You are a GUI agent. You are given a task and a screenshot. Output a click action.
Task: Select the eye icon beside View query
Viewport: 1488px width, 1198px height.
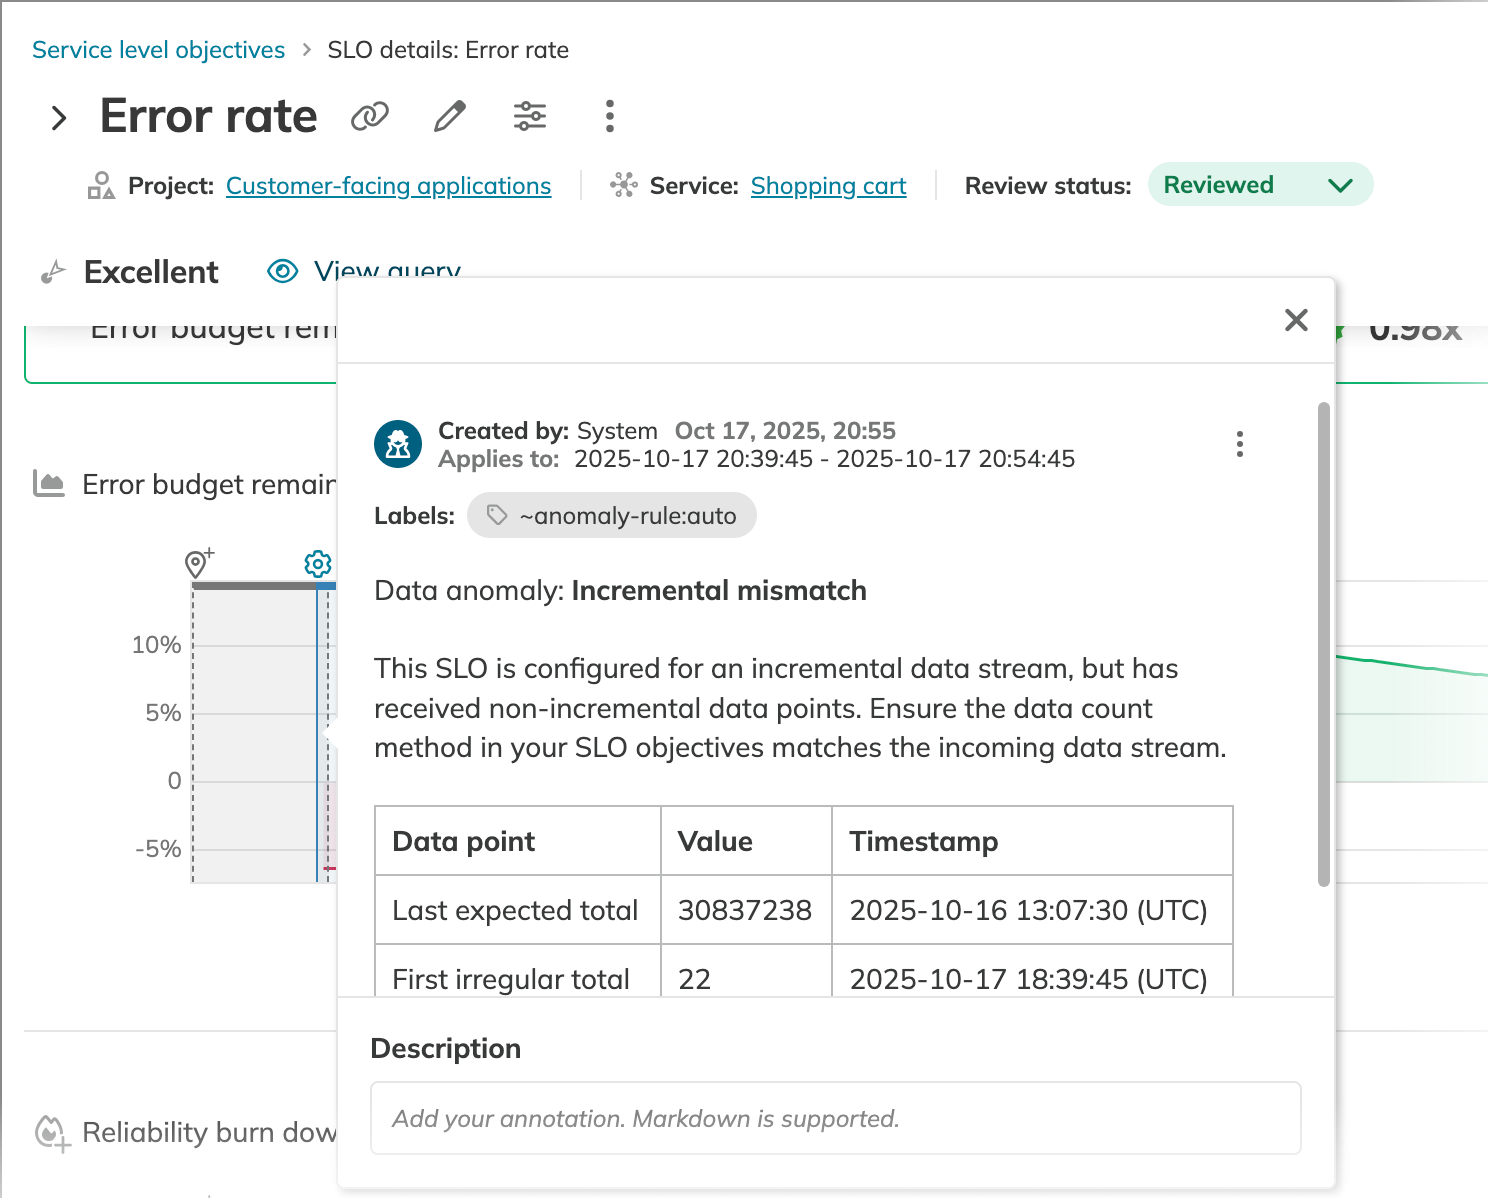[x=282, y=271]
